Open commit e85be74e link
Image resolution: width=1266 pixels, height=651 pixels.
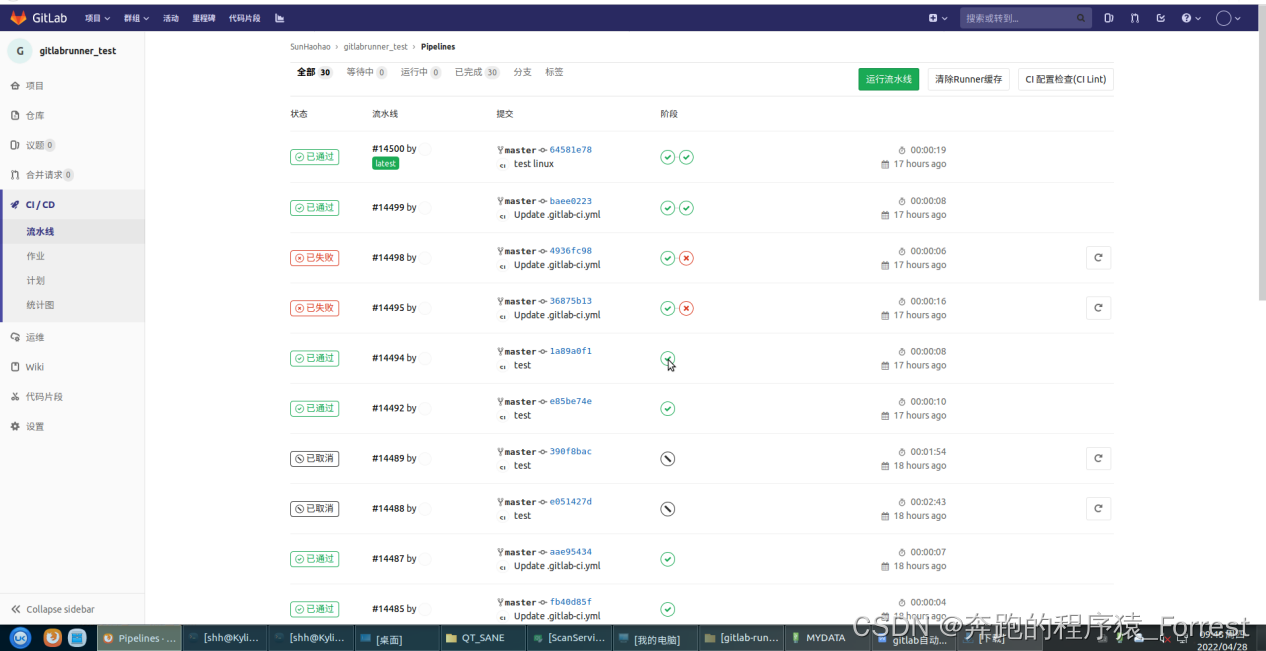tap(570, 401)
